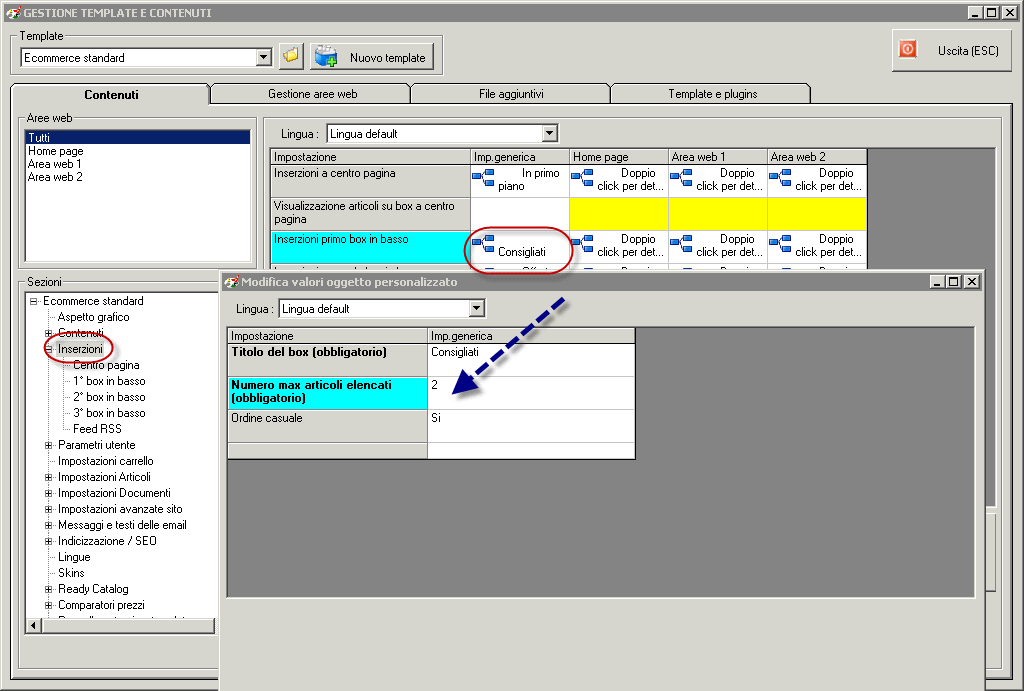Click the object icon in 'In primo piano' cell

point(483,176)
